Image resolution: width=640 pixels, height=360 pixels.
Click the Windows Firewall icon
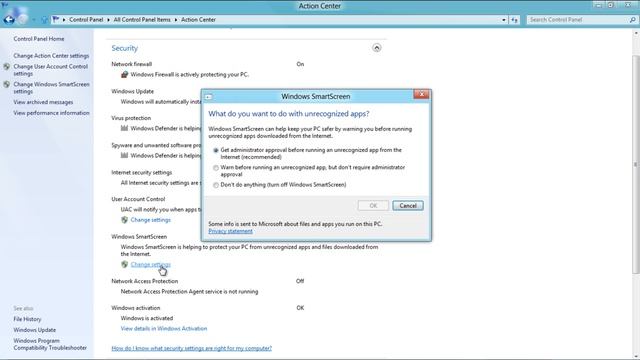point(124,74)
